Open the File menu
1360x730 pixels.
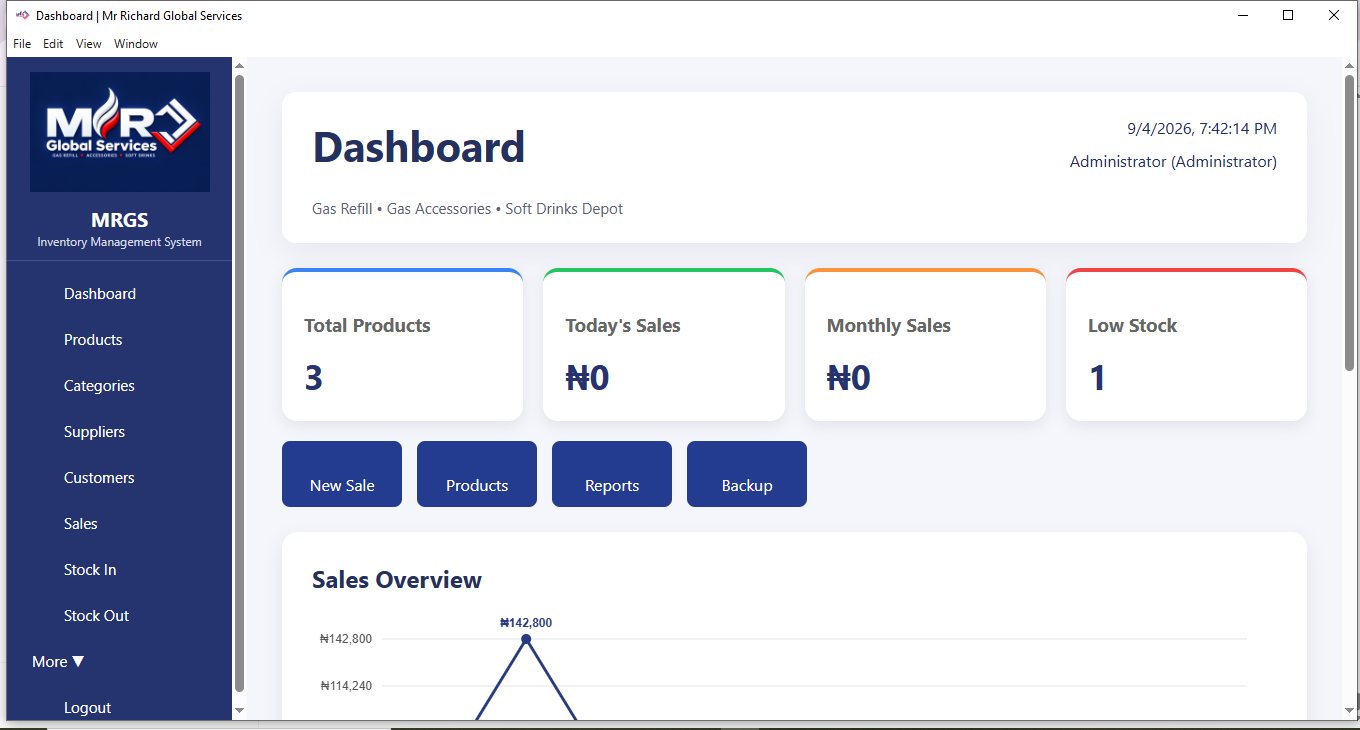(22, 44)
